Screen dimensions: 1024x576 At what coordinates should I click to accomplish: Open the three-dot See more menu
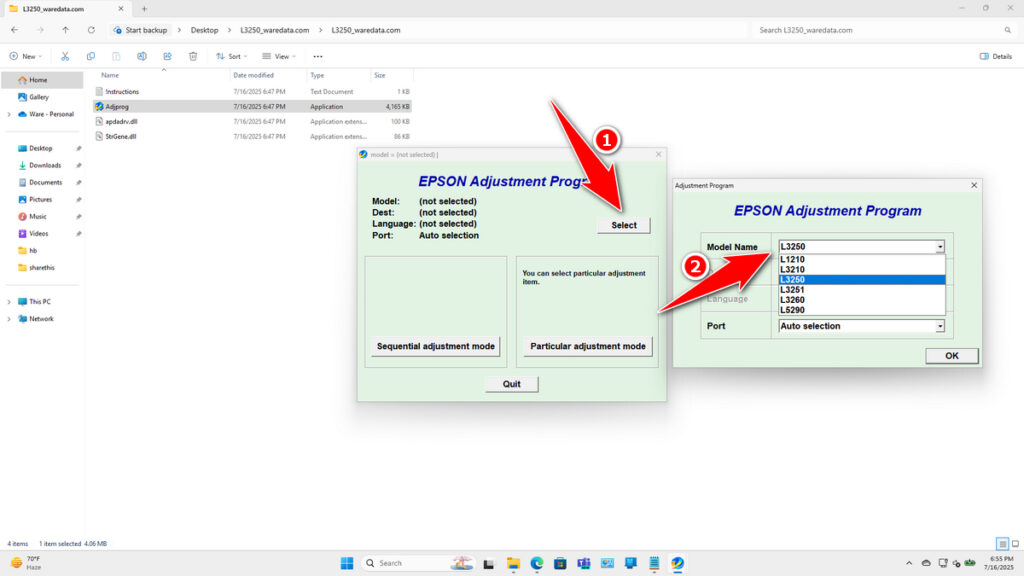tap(317, 56)
